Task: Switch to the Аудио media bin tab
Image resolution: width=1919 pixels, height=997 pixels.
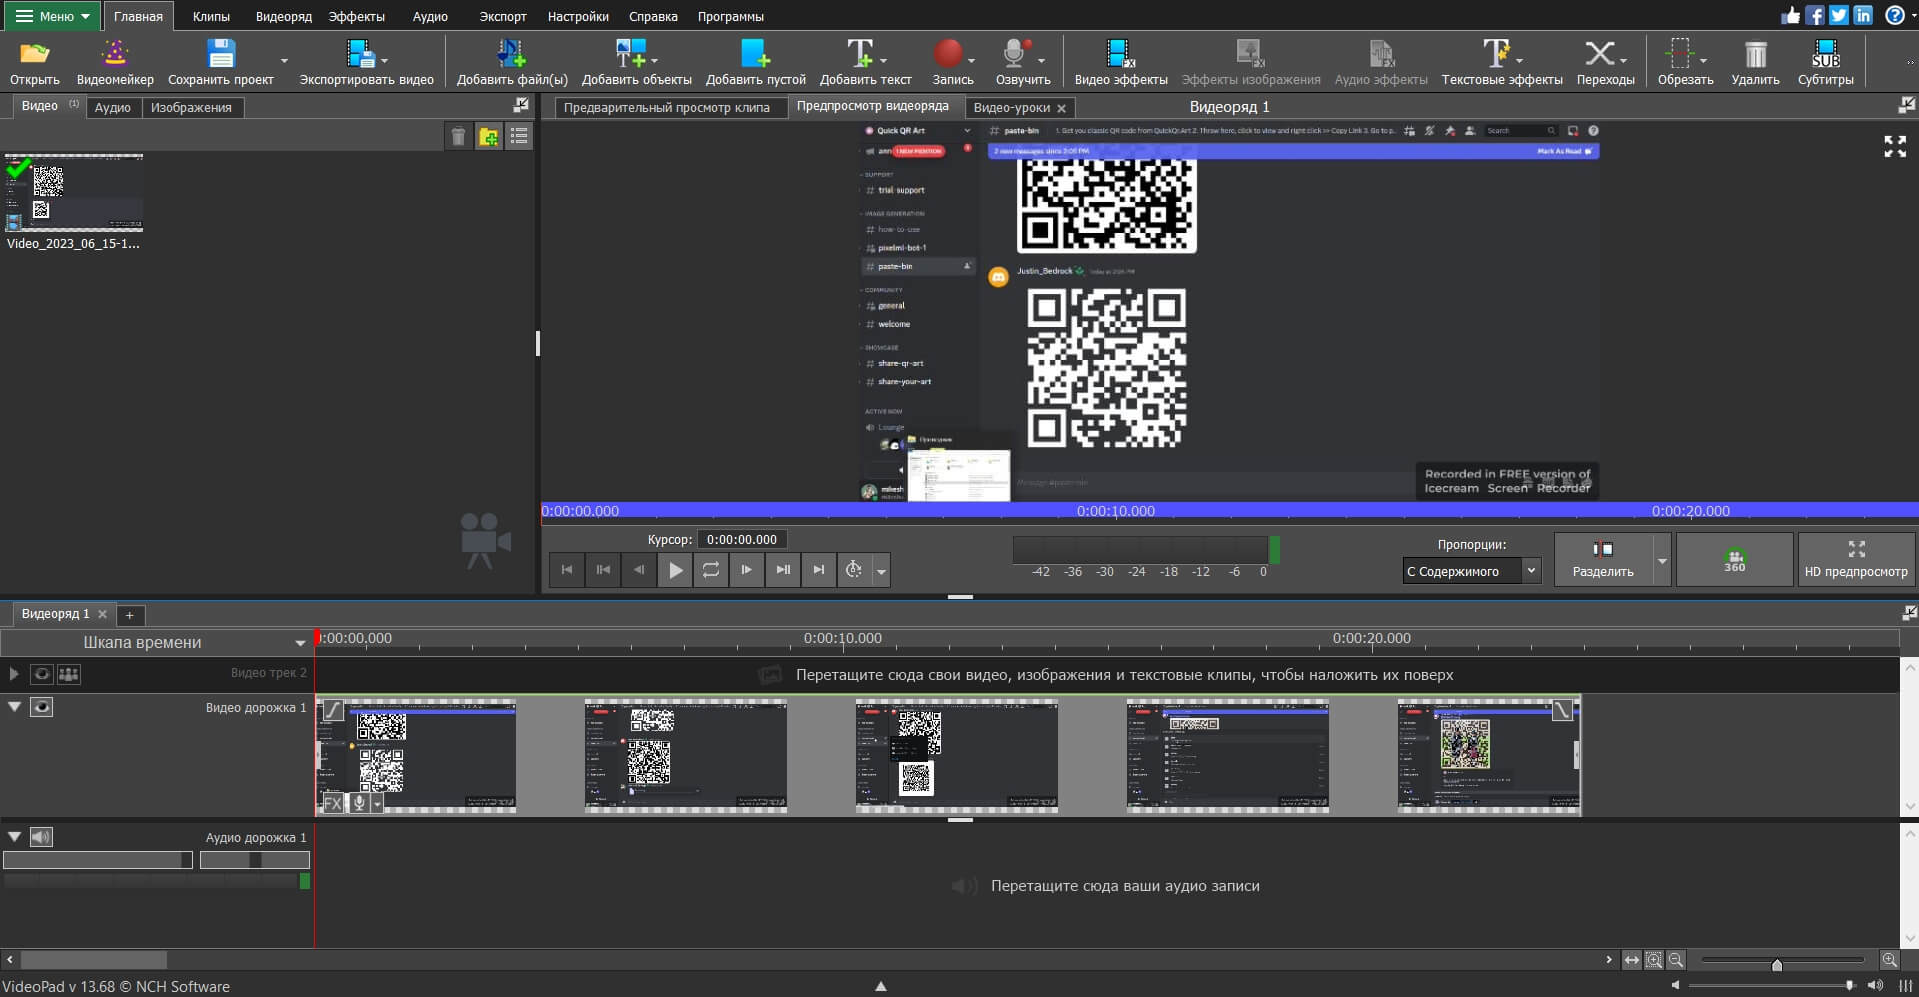Action: (x=113, y=107)
